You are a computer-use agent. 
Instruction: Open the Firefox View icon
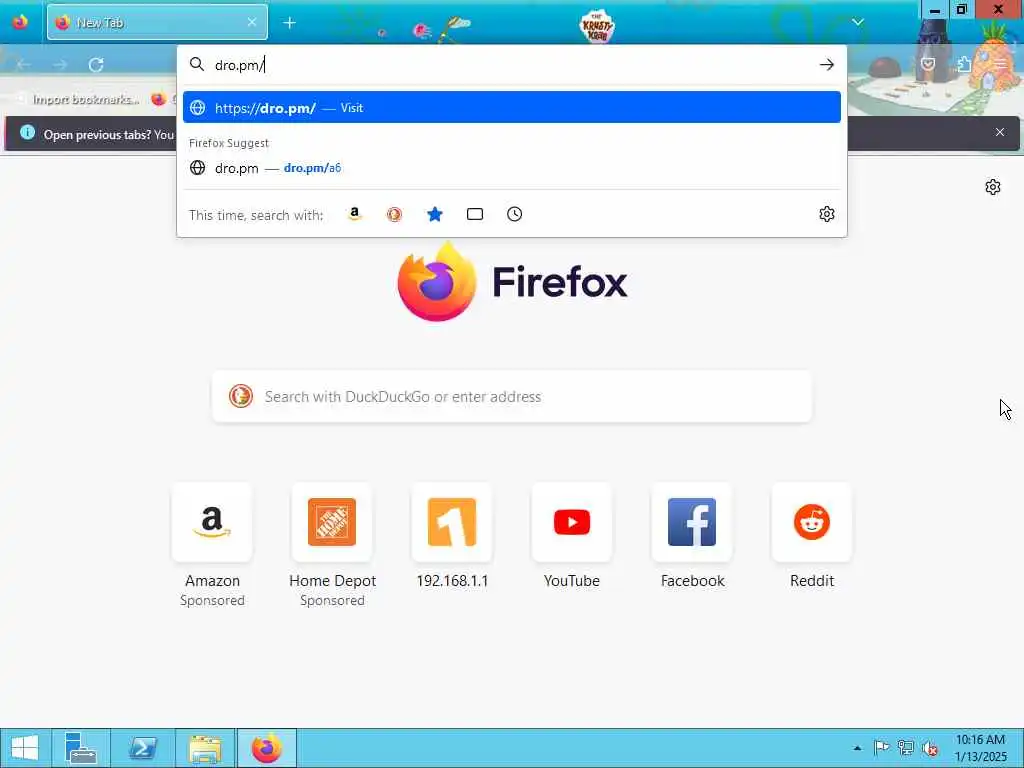click(x=20, y=22)
